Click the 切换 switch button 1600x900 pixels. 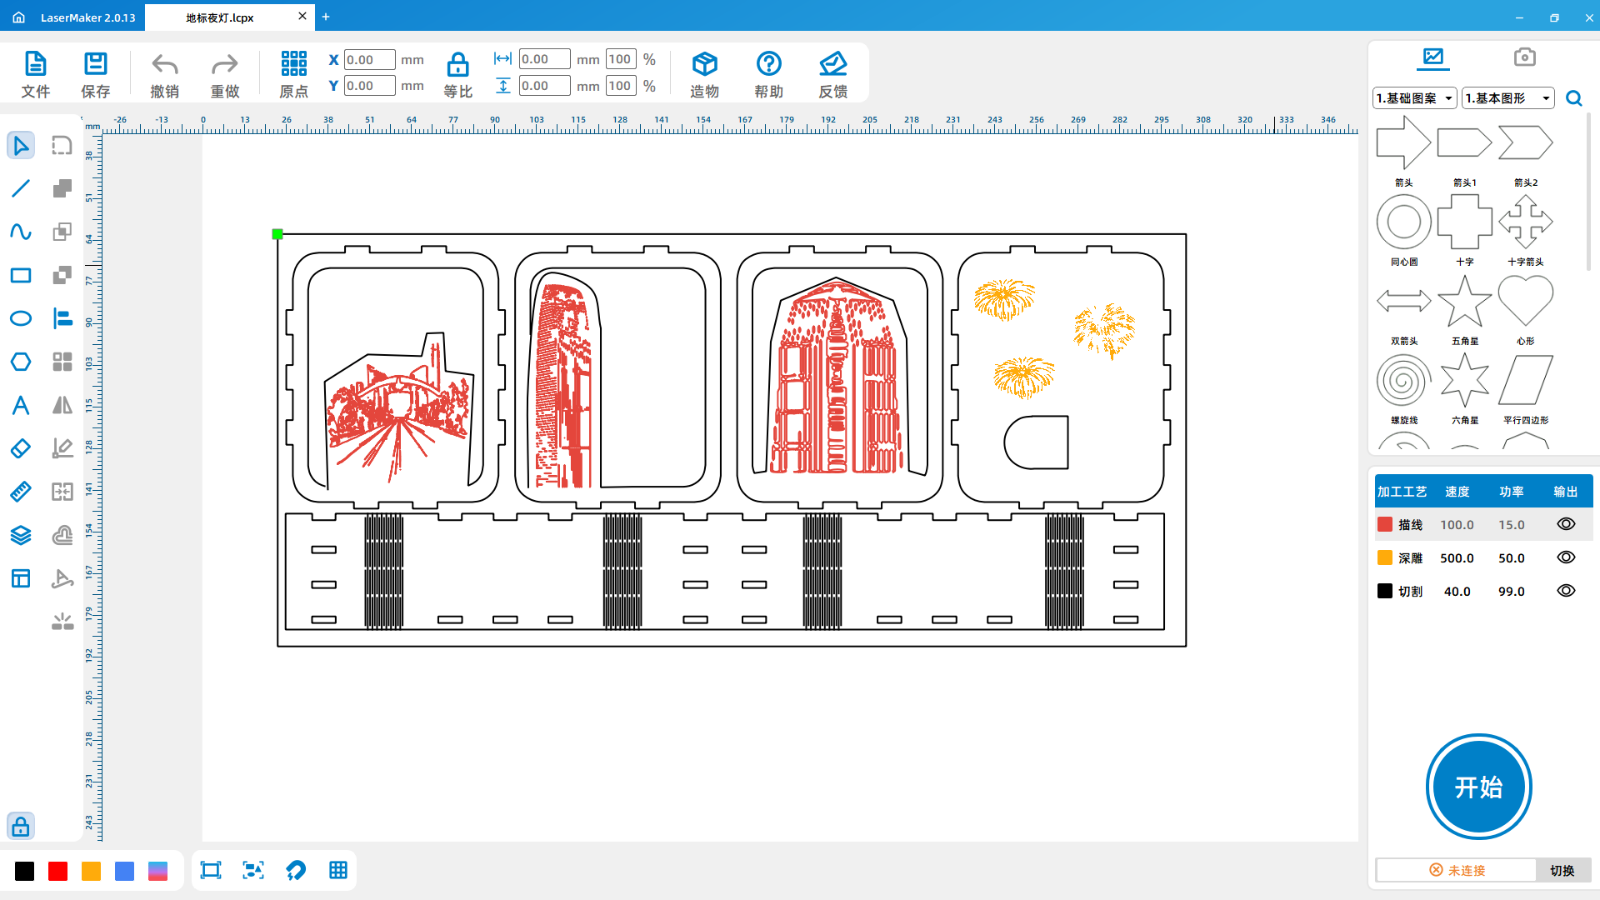coord(1562,870)
